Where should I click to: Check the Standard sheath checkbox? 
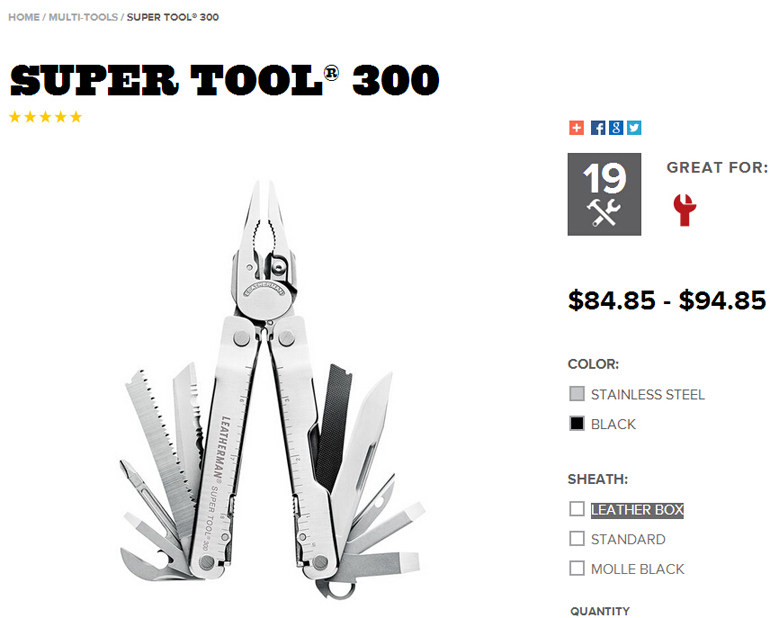(x=577, y=538)
